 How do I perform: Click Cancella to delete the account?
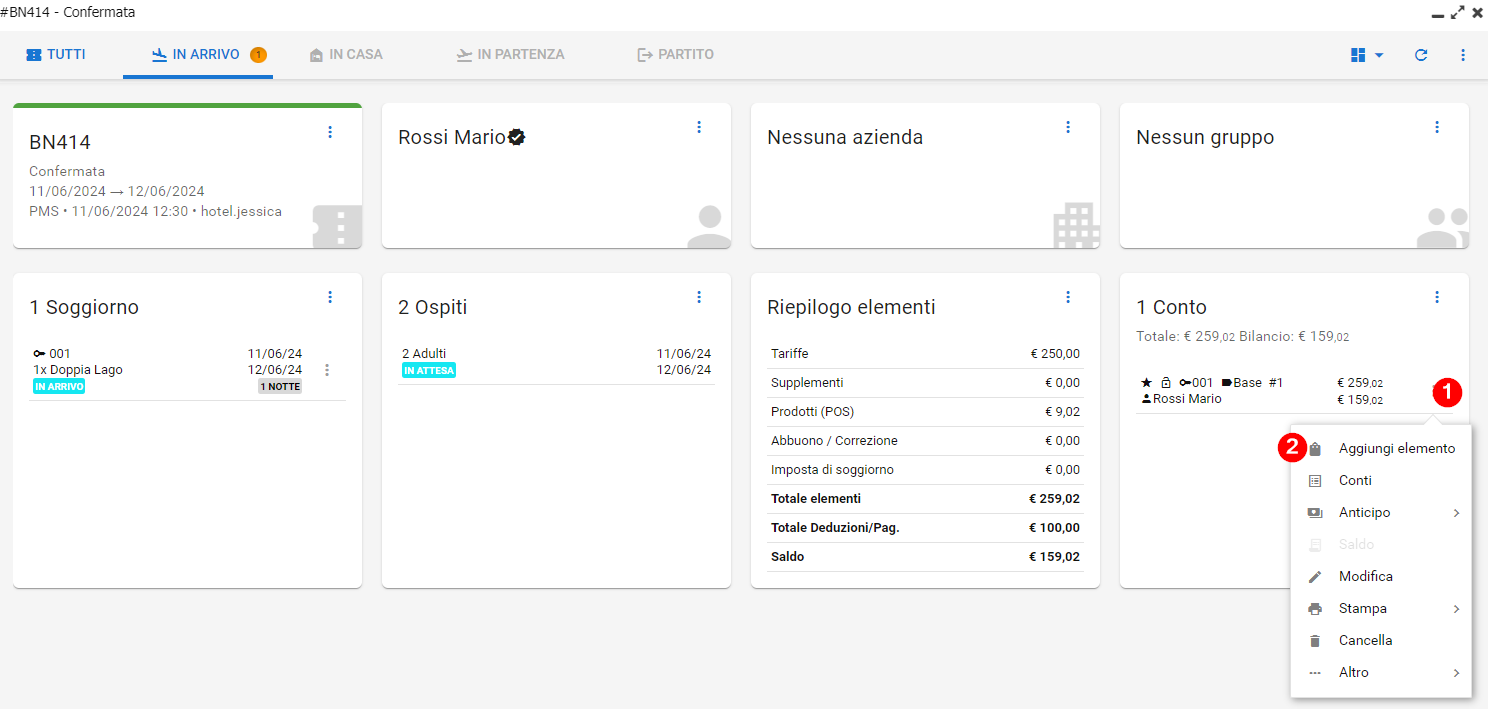tap(1365, 641)
